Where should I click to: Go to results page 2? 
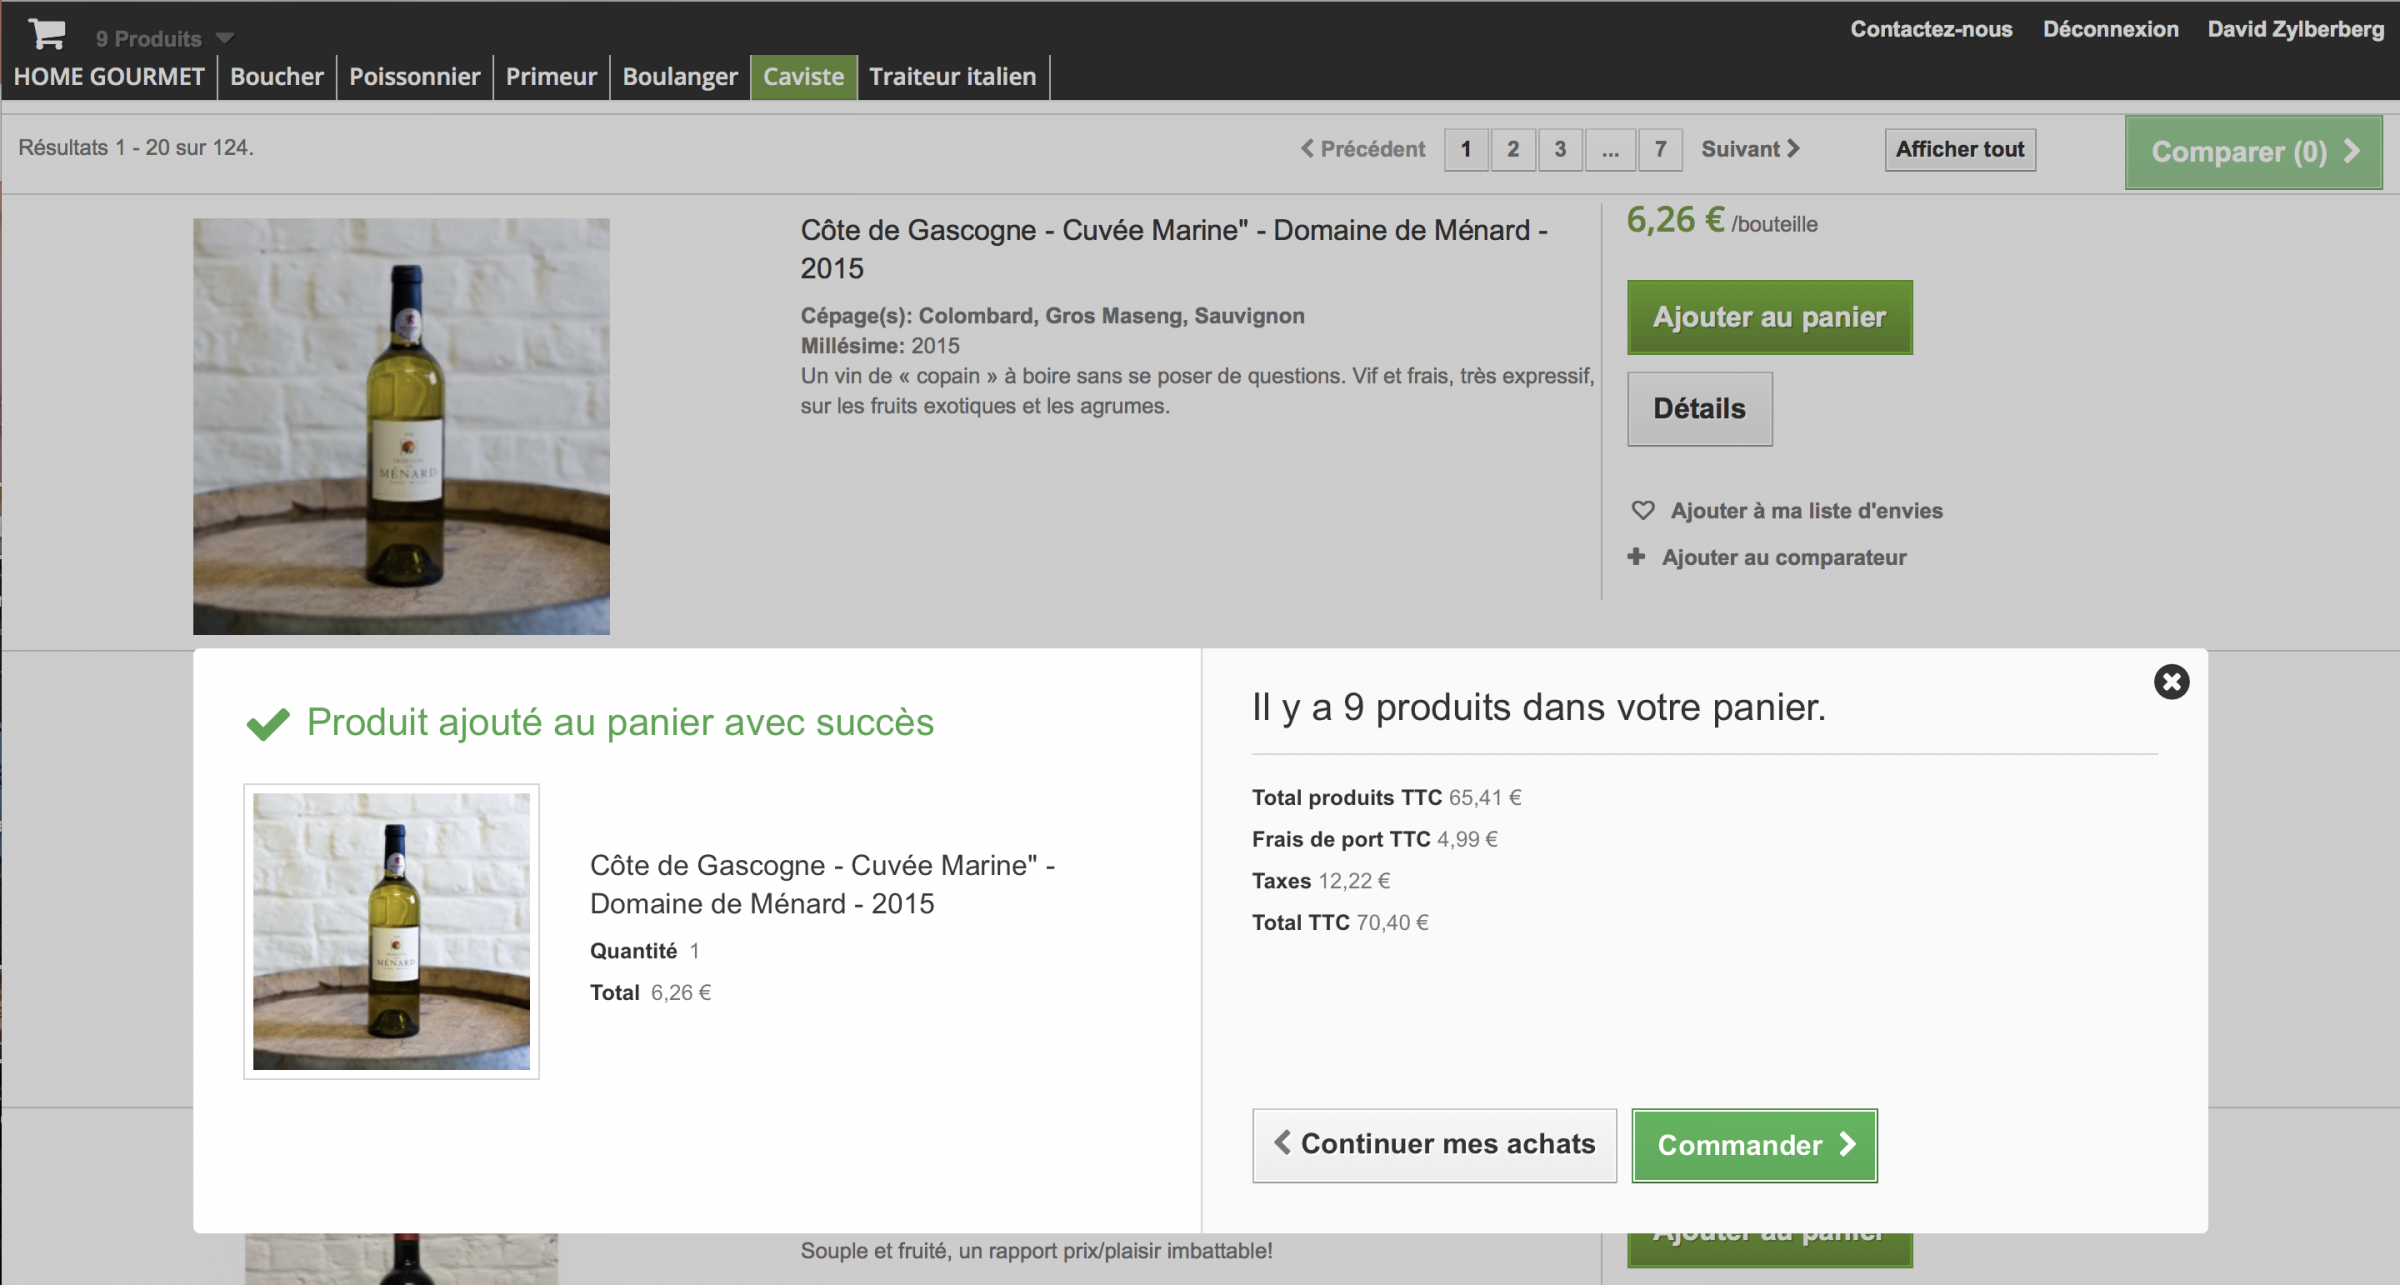point(1513,150)
